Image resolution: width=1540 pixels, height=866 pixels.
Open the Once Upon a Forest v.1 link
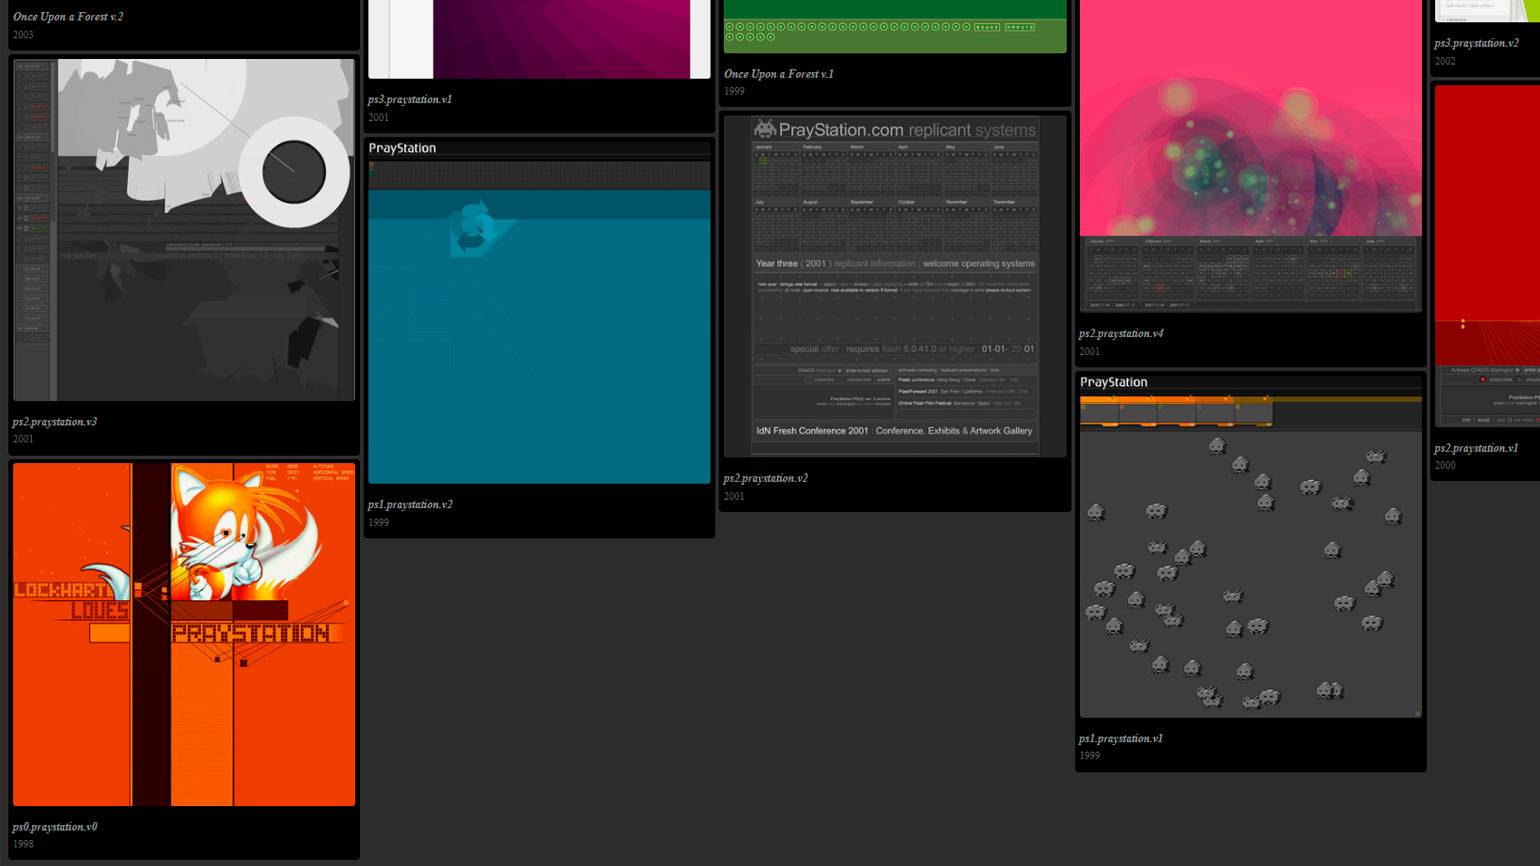click(778, 74)
